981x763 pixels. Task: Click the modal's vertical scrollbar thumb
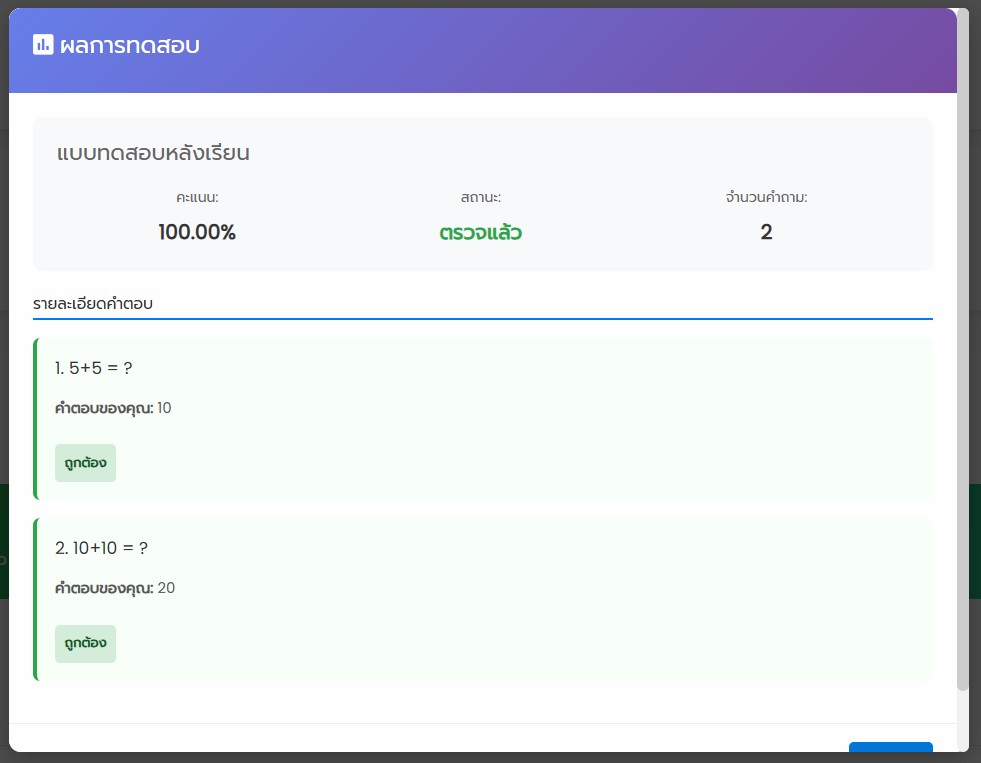tap(963, 350)
